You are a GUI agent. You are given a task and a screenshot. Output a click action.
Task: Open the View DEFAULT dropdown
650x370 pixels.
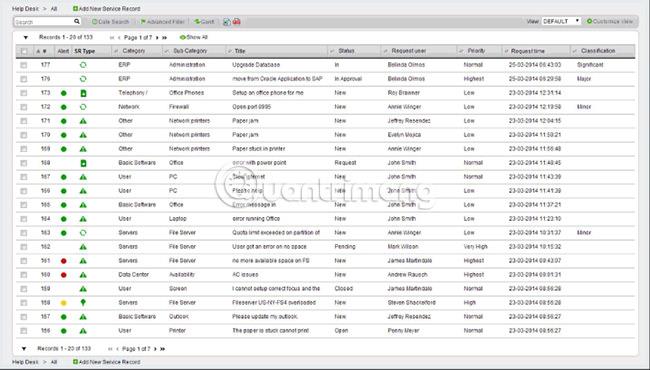pos(561,21)
